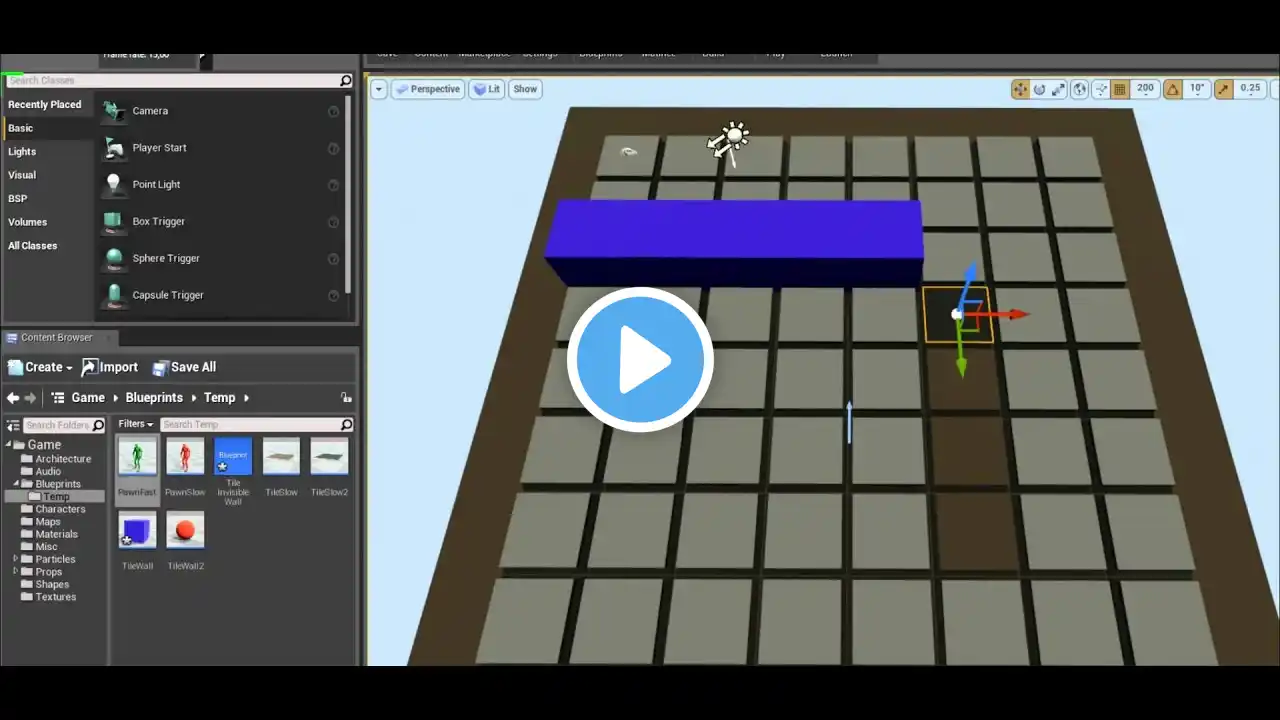Viewport: 1280px width, 720px height.
Task: Toggle scale snapping icon
Action: [x=1225, y=89]
